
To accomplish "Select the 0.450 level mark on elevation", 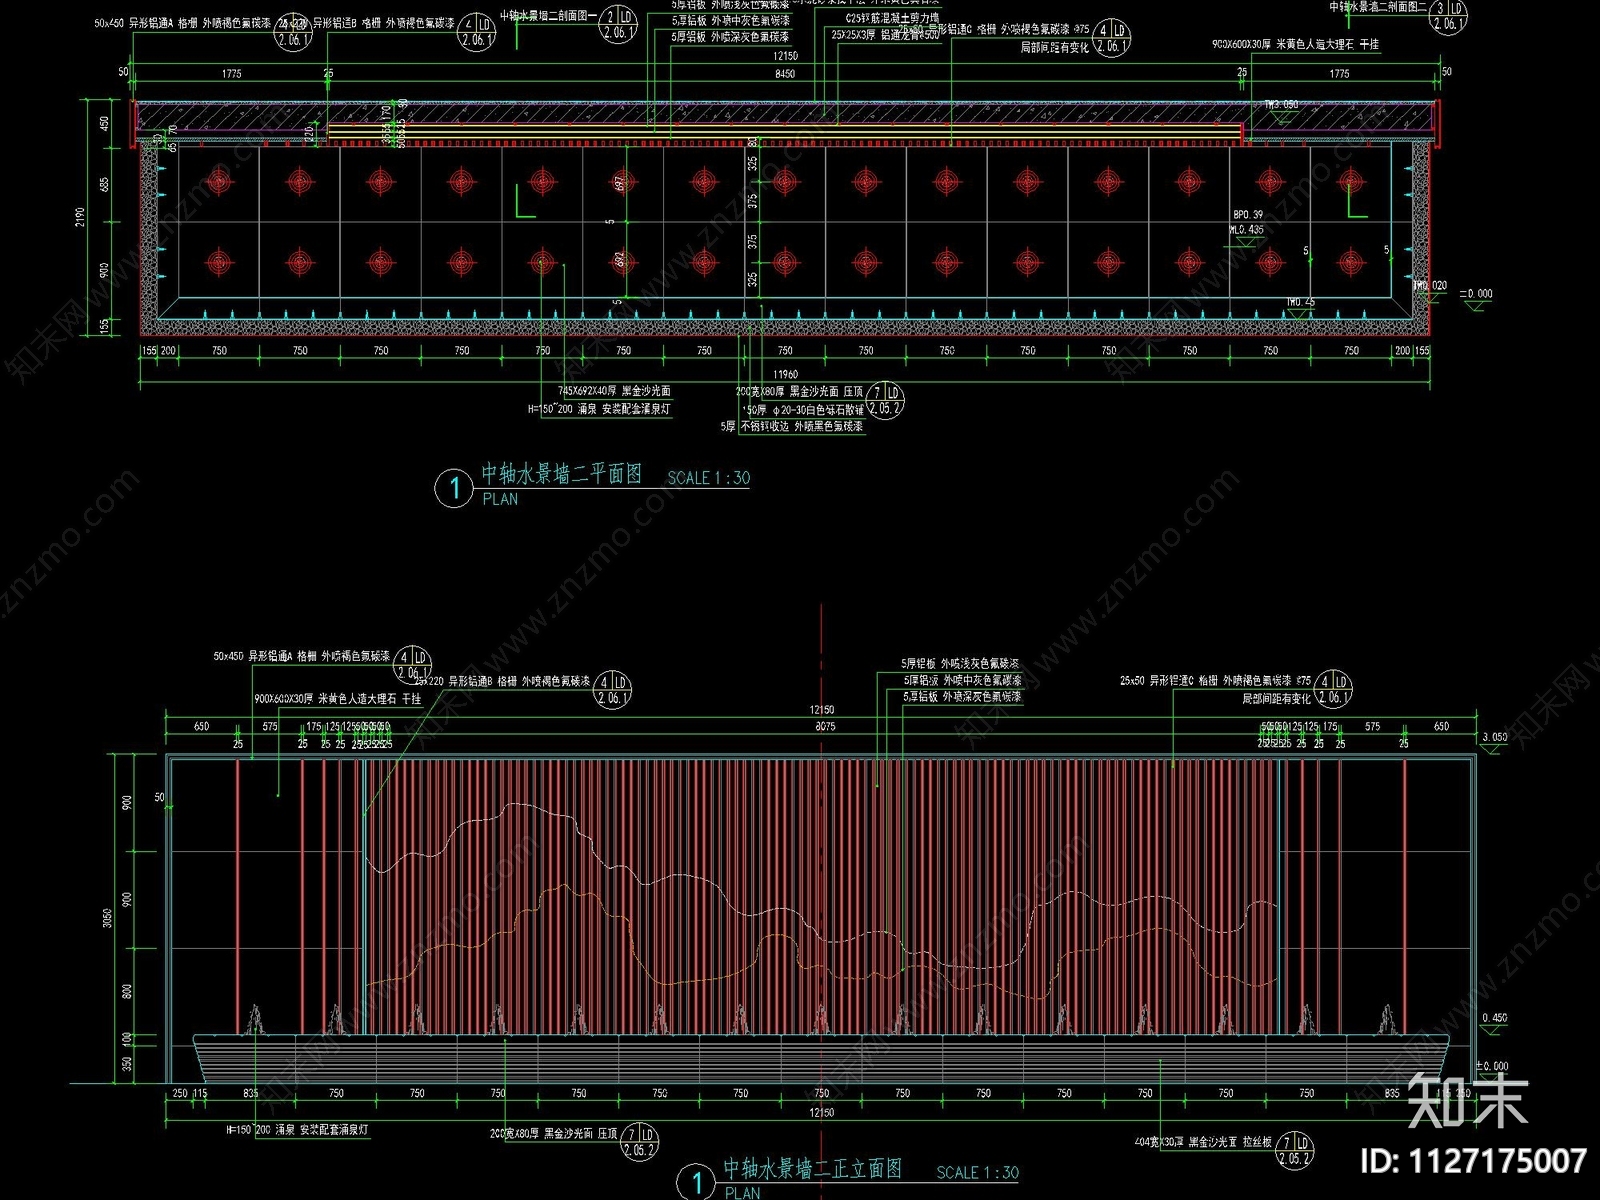I will click(x=1494, y=1018).
